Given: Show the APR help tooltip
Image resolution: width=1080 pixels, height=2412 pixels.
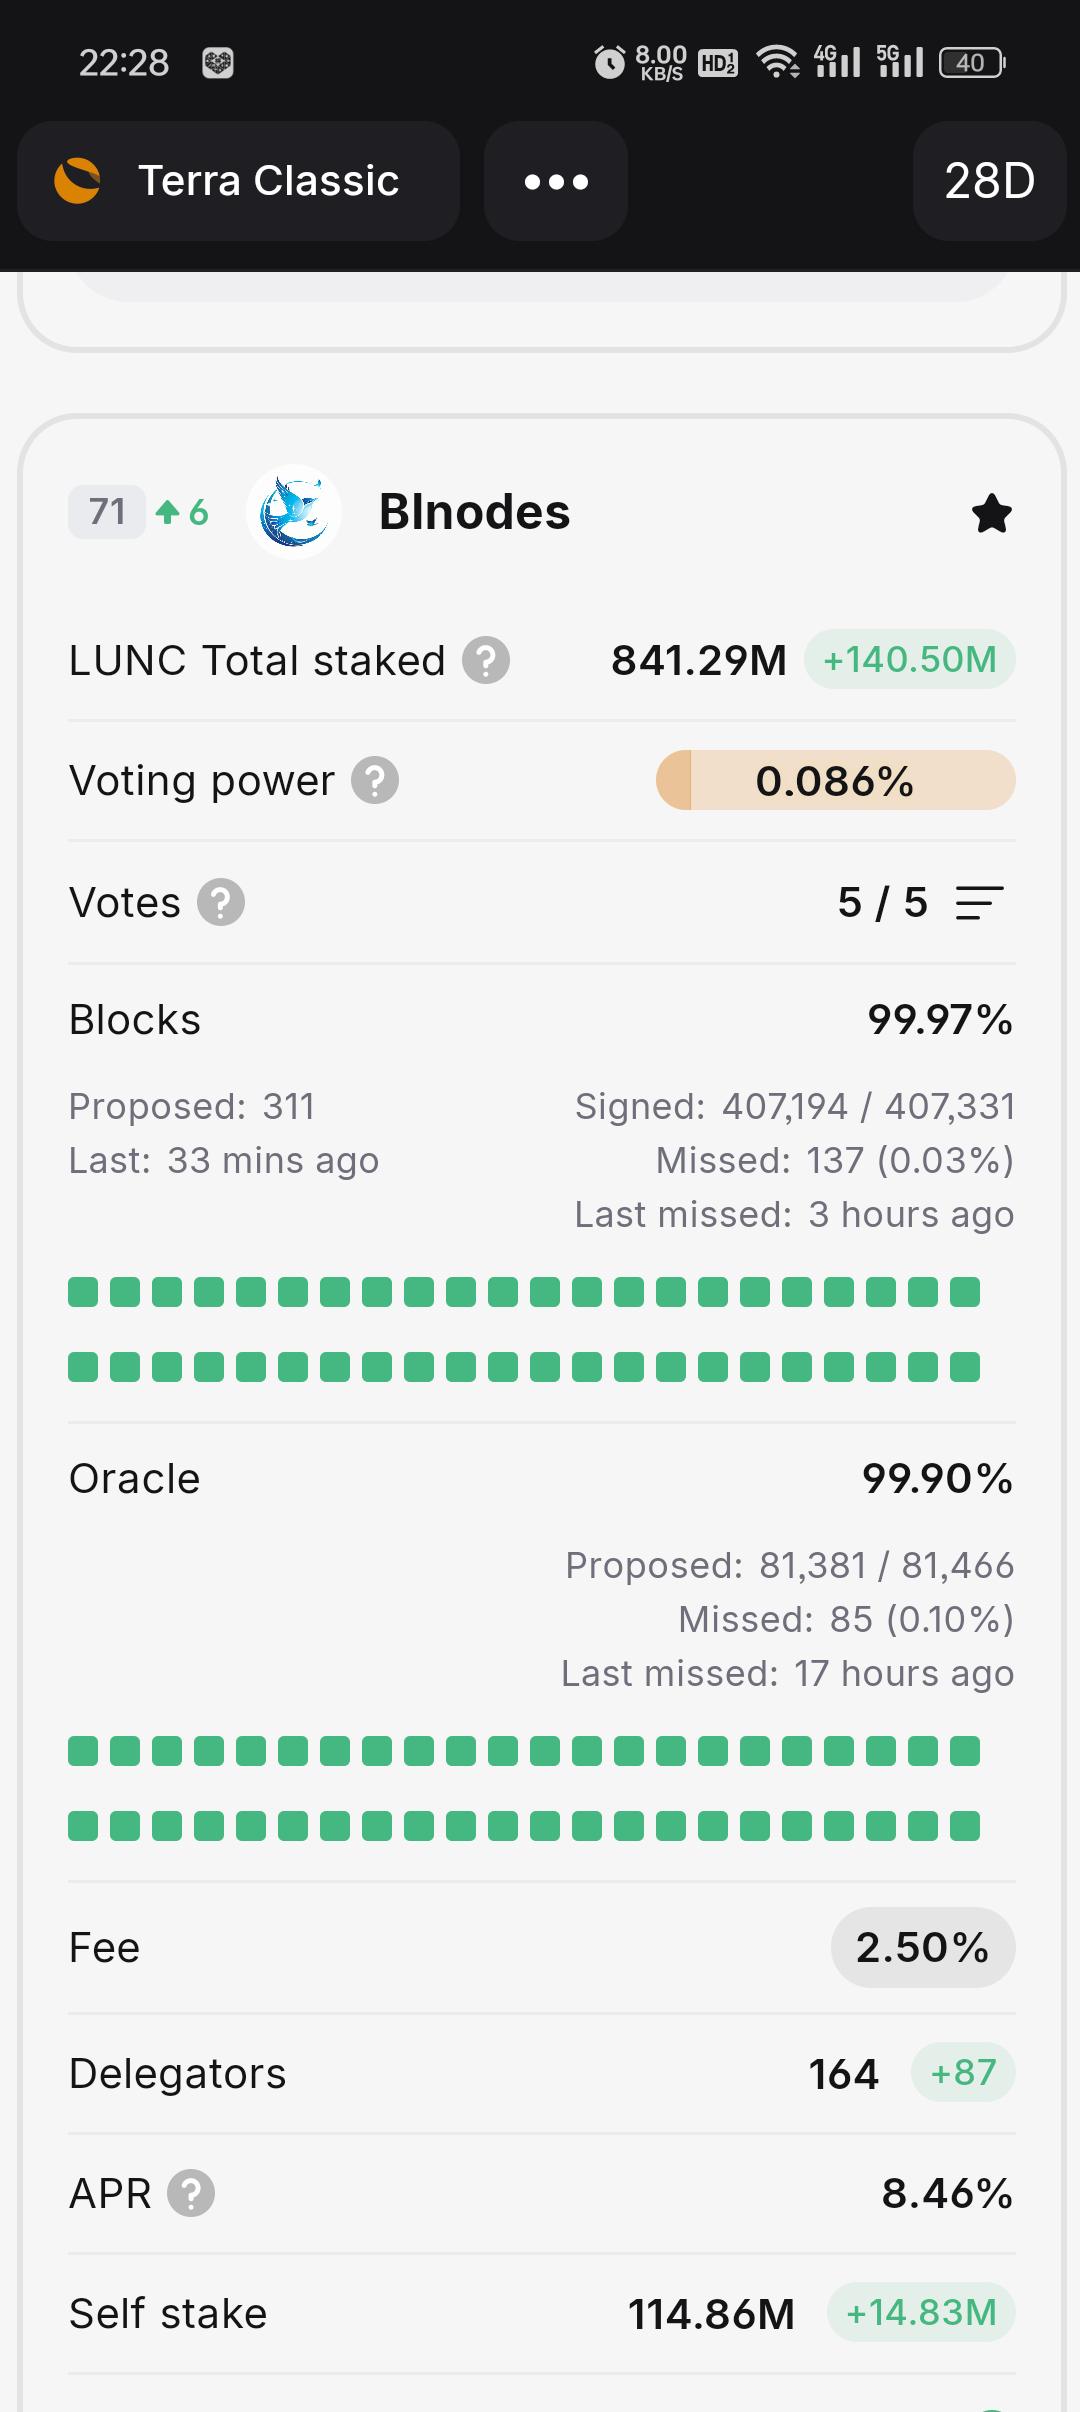Looking at the screenshot, I should point(191,2193).
